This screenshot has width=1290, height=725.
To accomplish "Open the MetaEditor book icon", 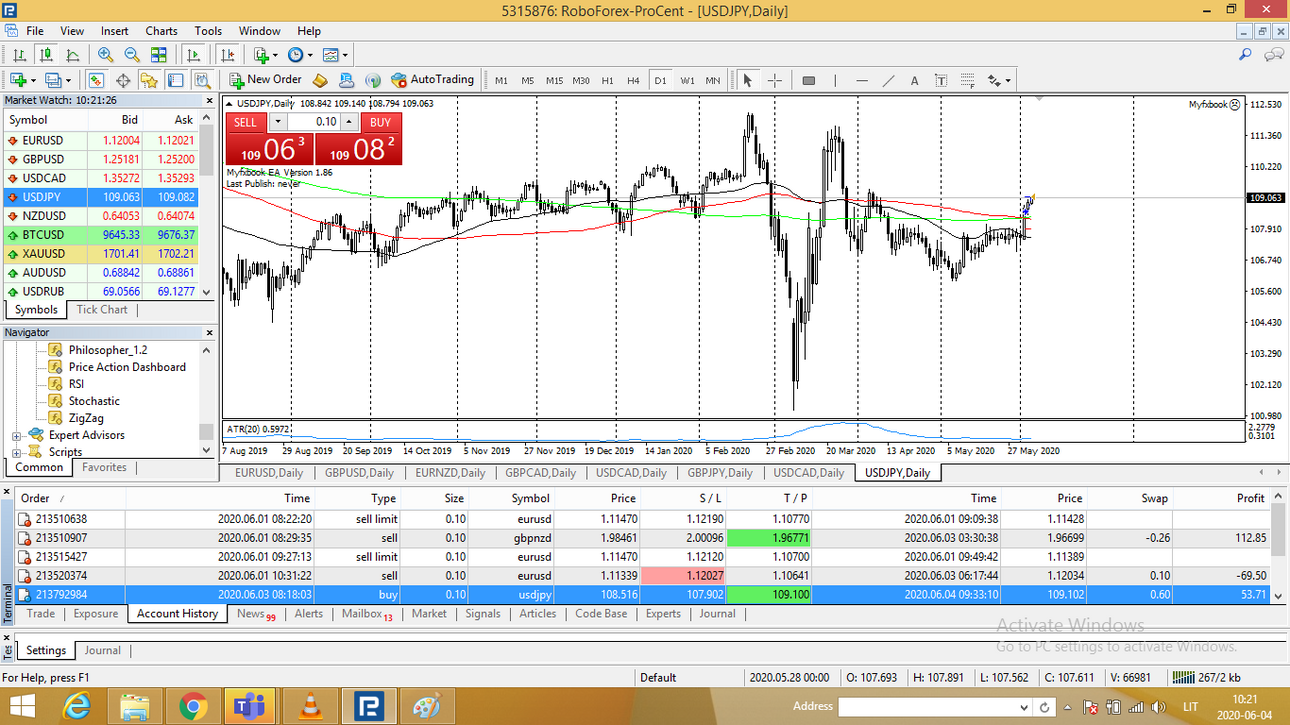I will tap(320, 80).
